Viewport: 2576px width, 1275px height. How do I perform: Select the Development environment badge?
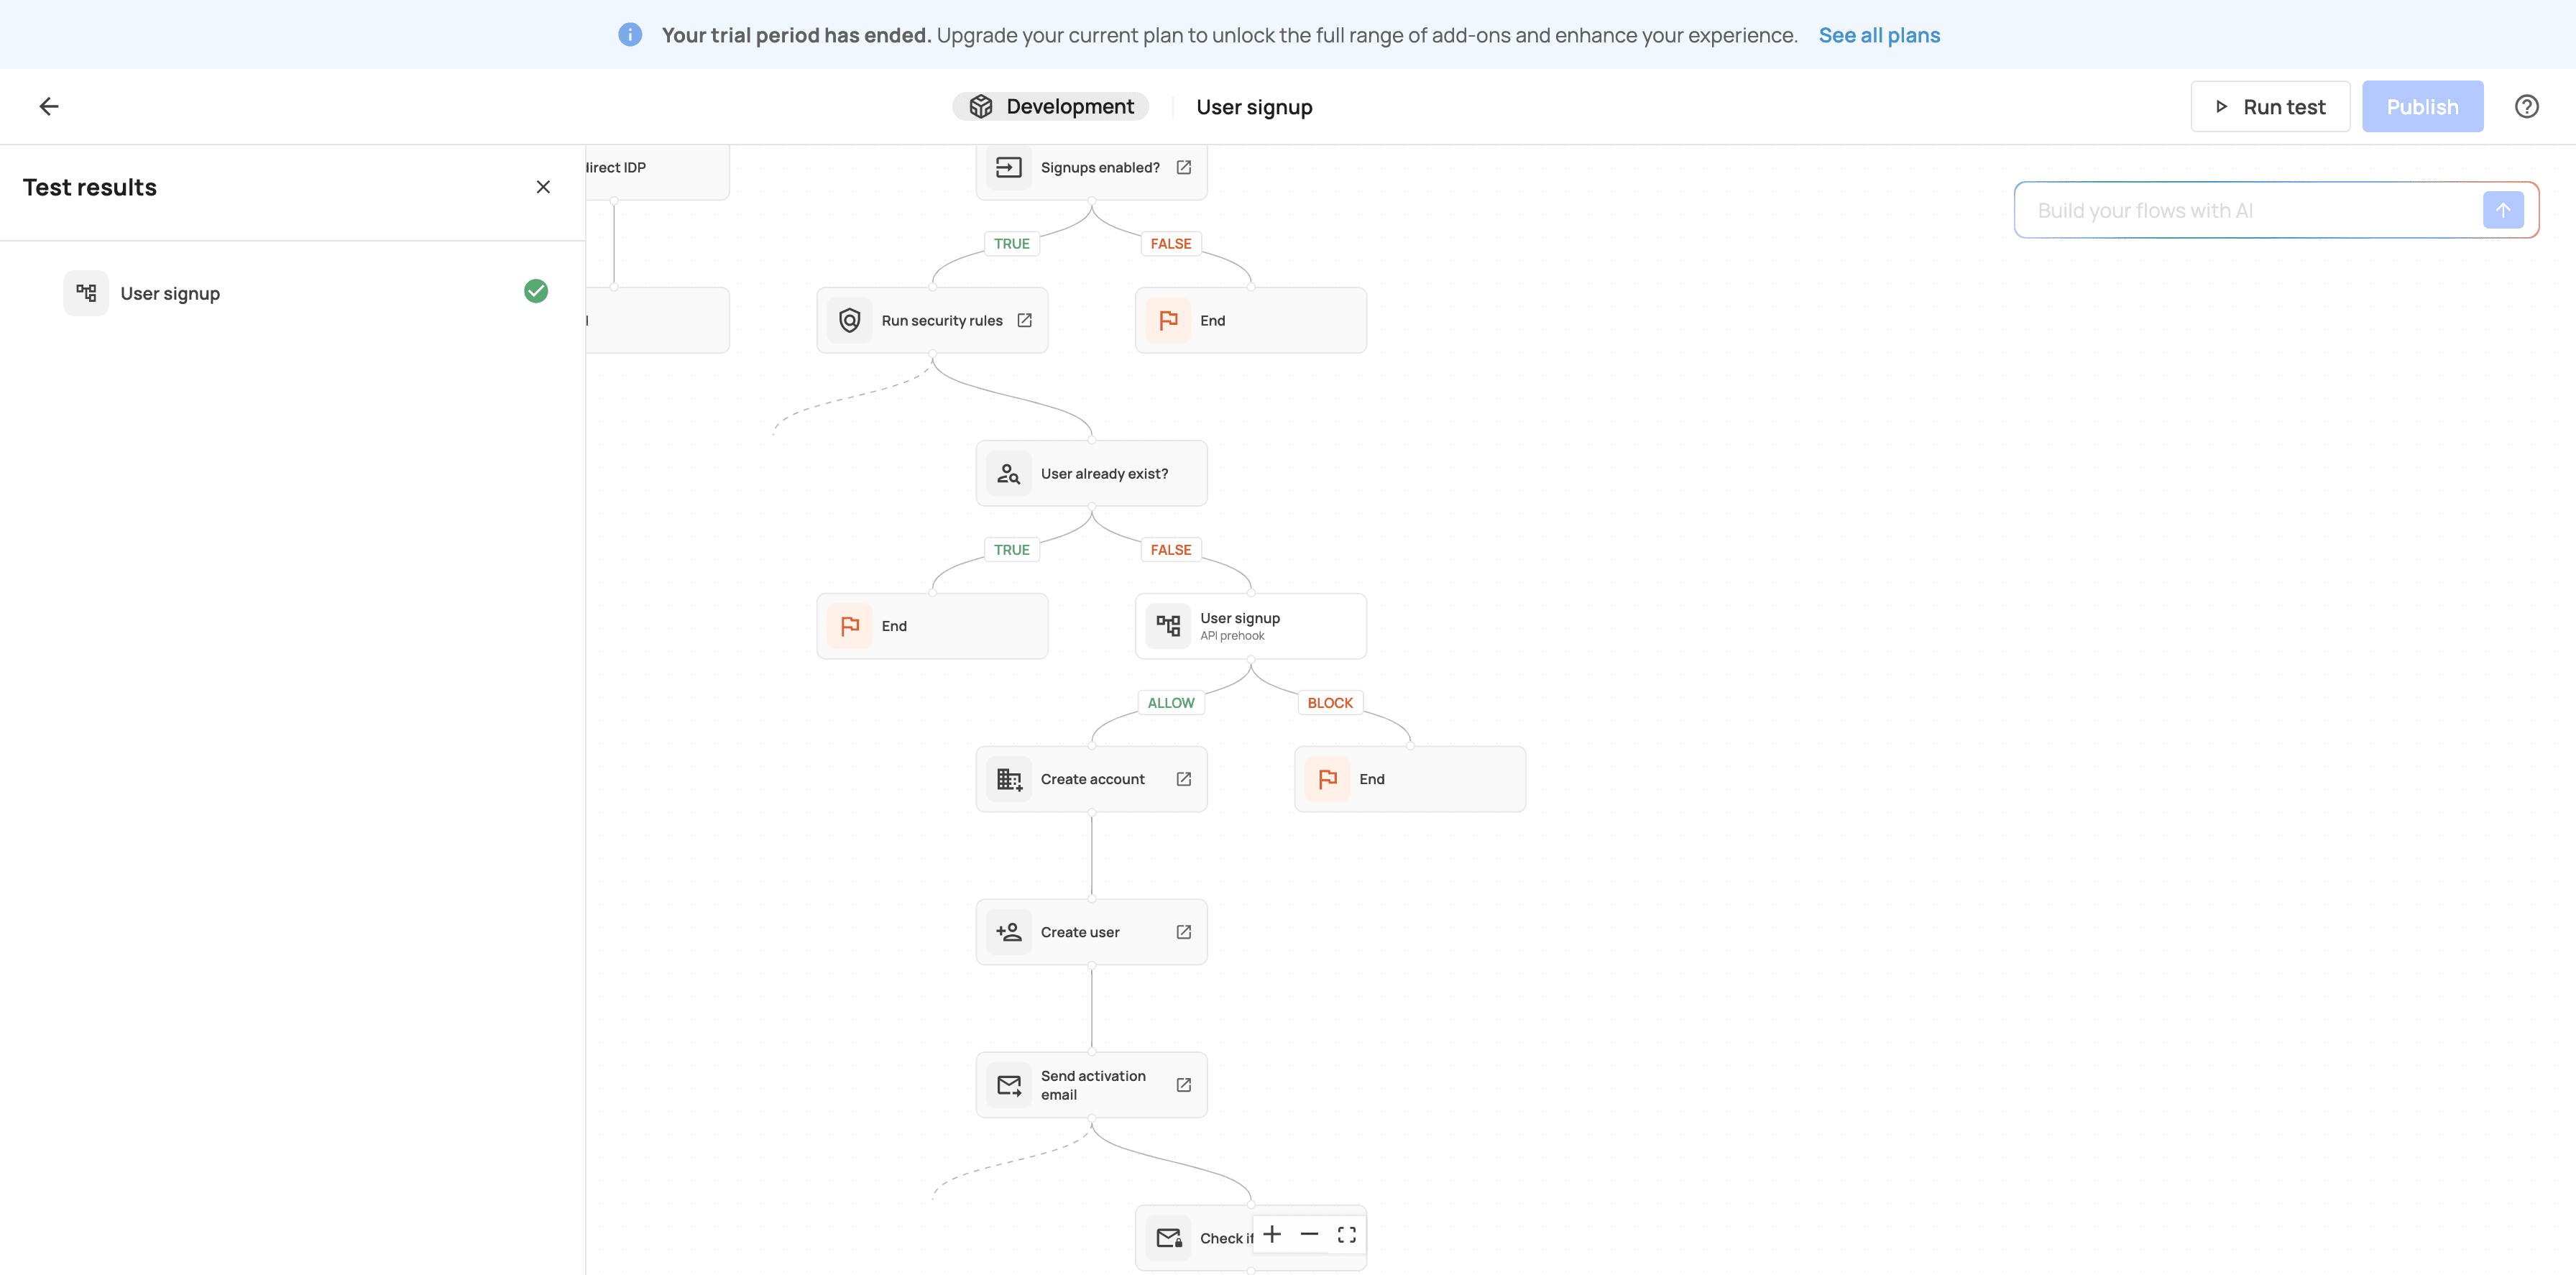[1050, 106]
